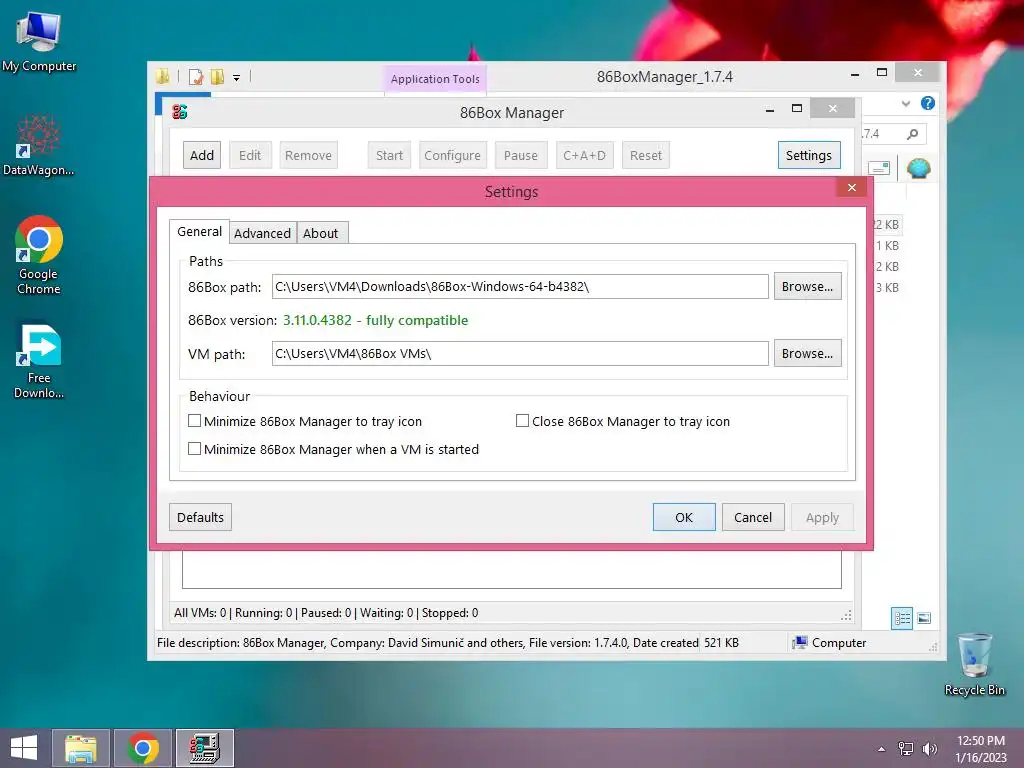Open the Explorer Help question mark icon
Viewport: 1024px width, 768px height.
(927, 103)
